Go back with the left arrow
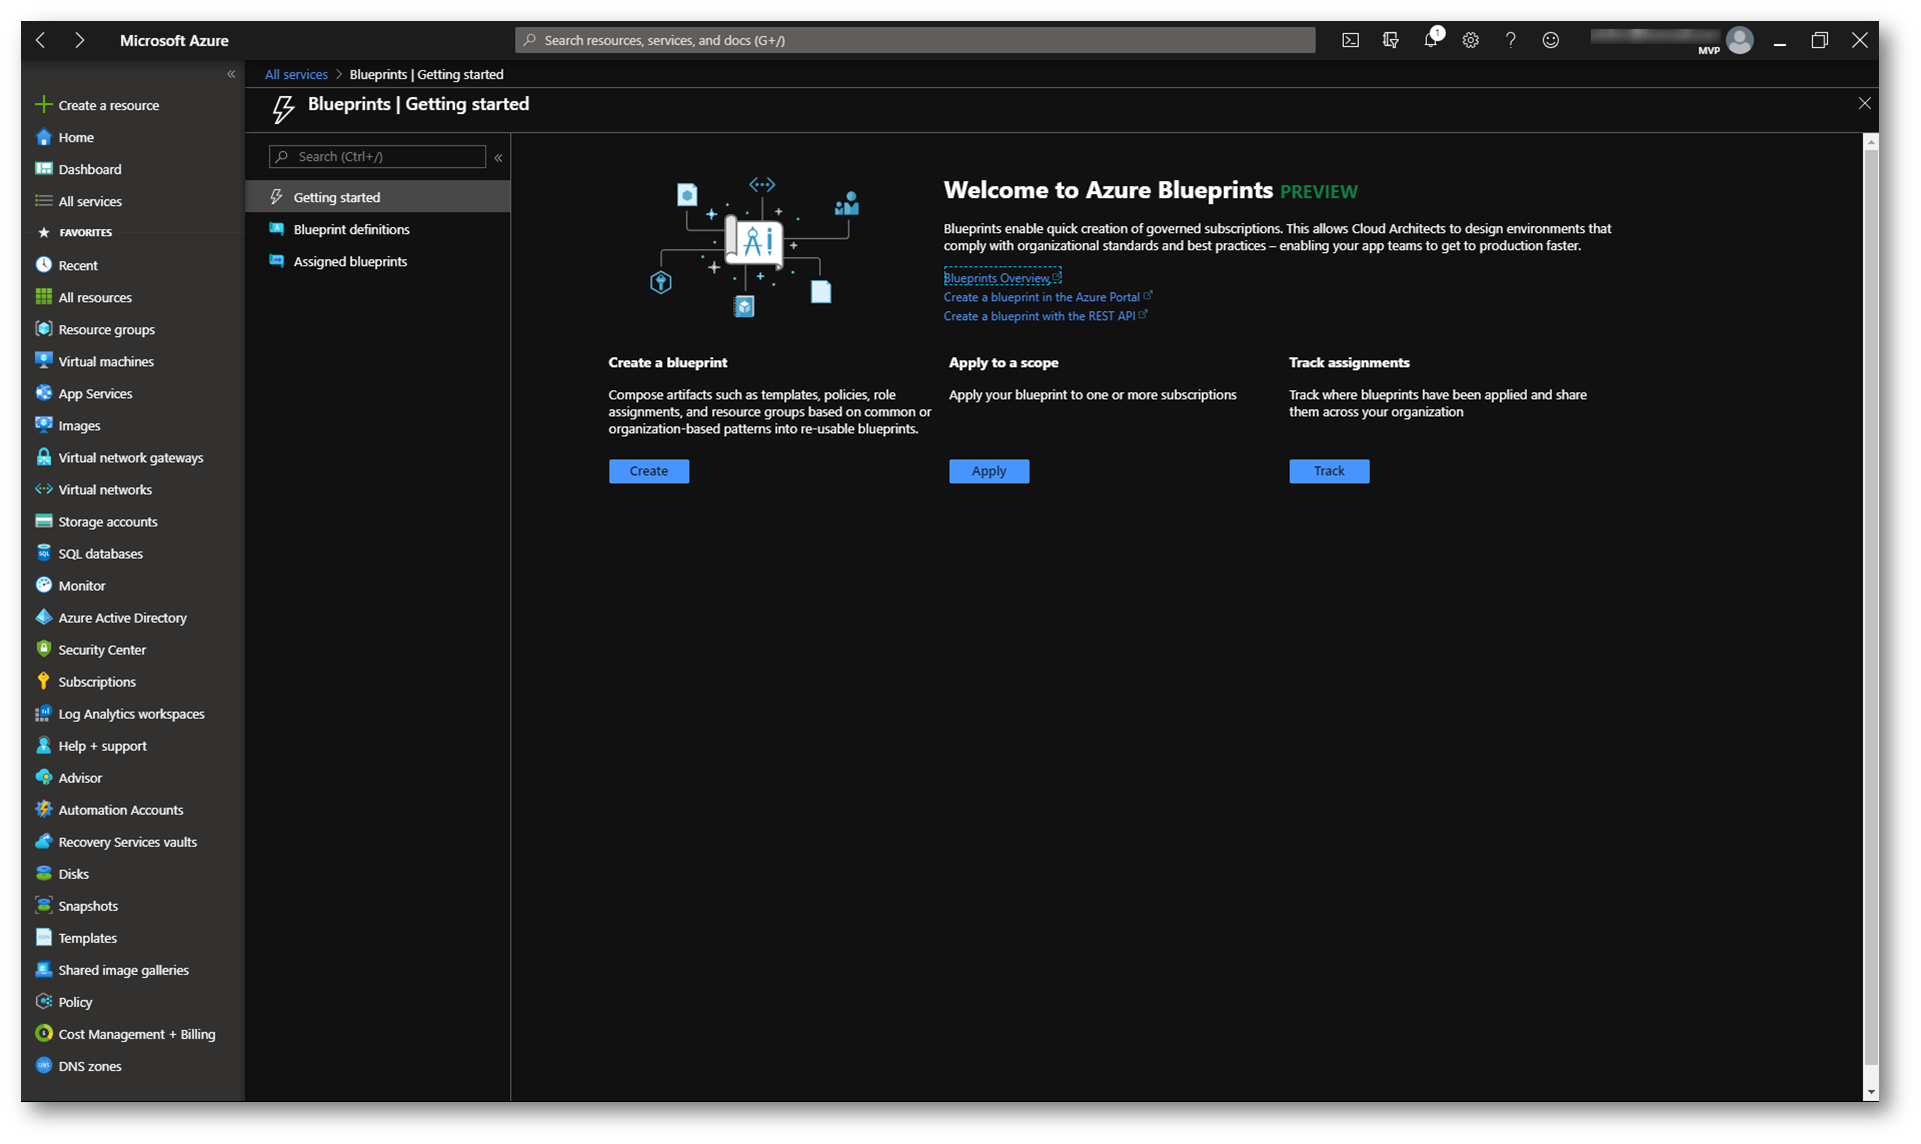 tap(41, 40)
